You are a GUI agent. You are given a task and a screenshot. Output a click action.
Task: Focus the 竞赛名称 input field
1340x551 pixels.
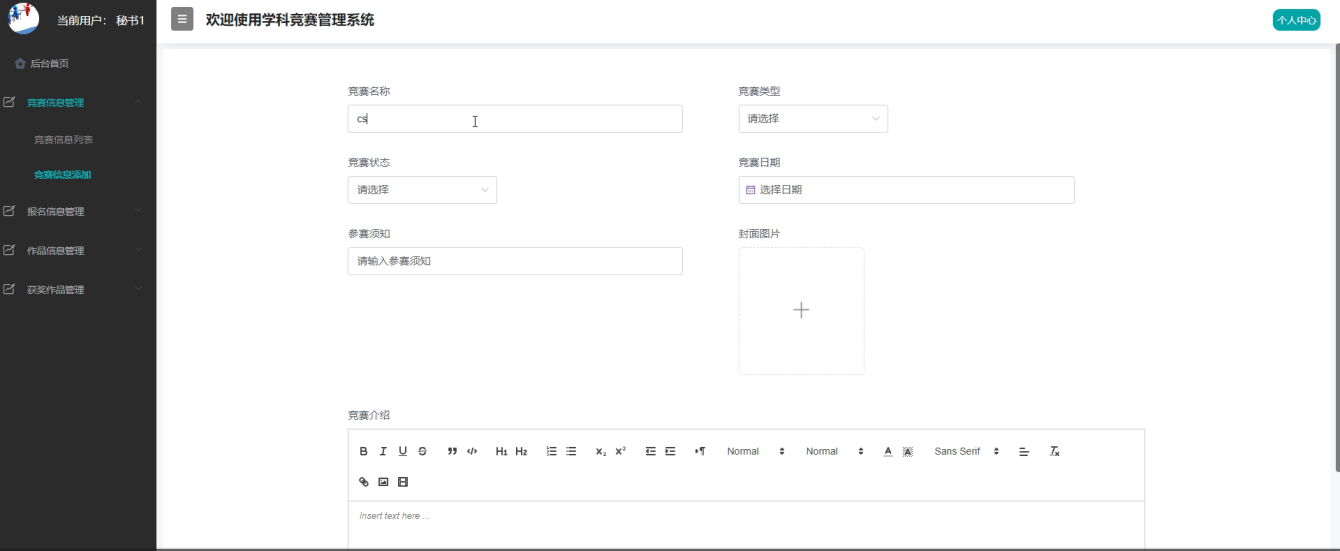pyautogui.click(x=515, y=119)
